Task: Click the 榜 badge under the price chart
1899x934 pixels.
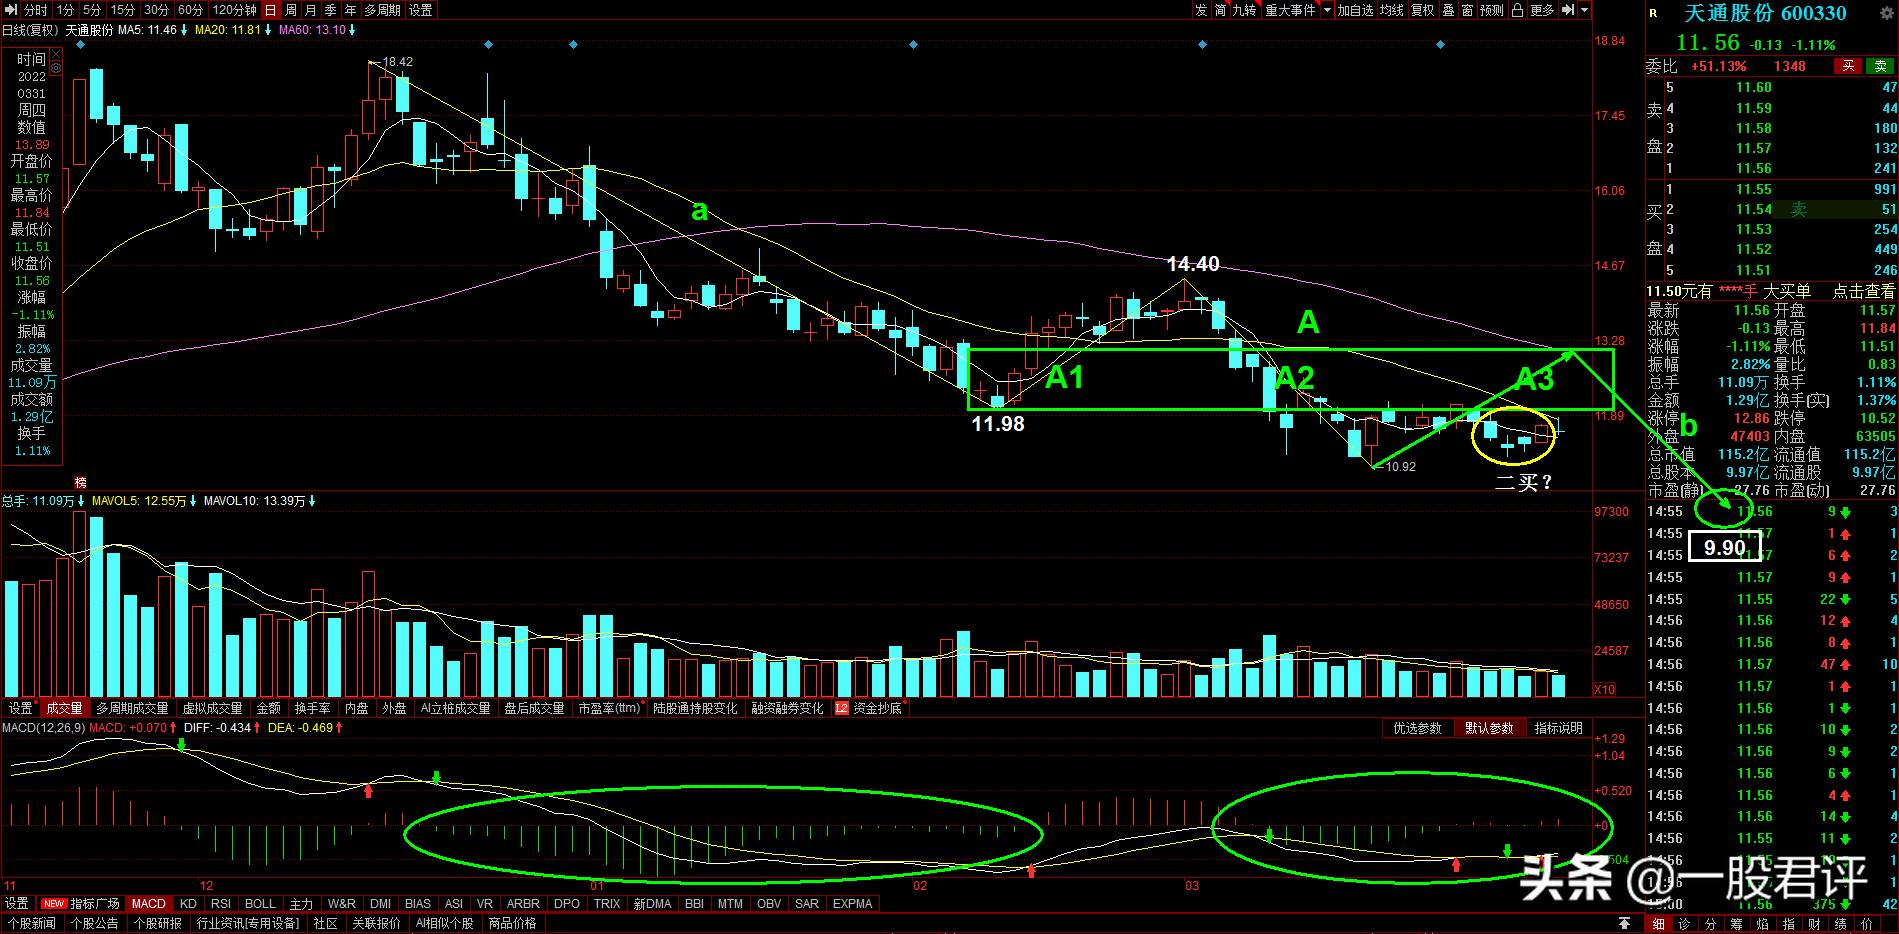Action: click(x=81, y=483)
